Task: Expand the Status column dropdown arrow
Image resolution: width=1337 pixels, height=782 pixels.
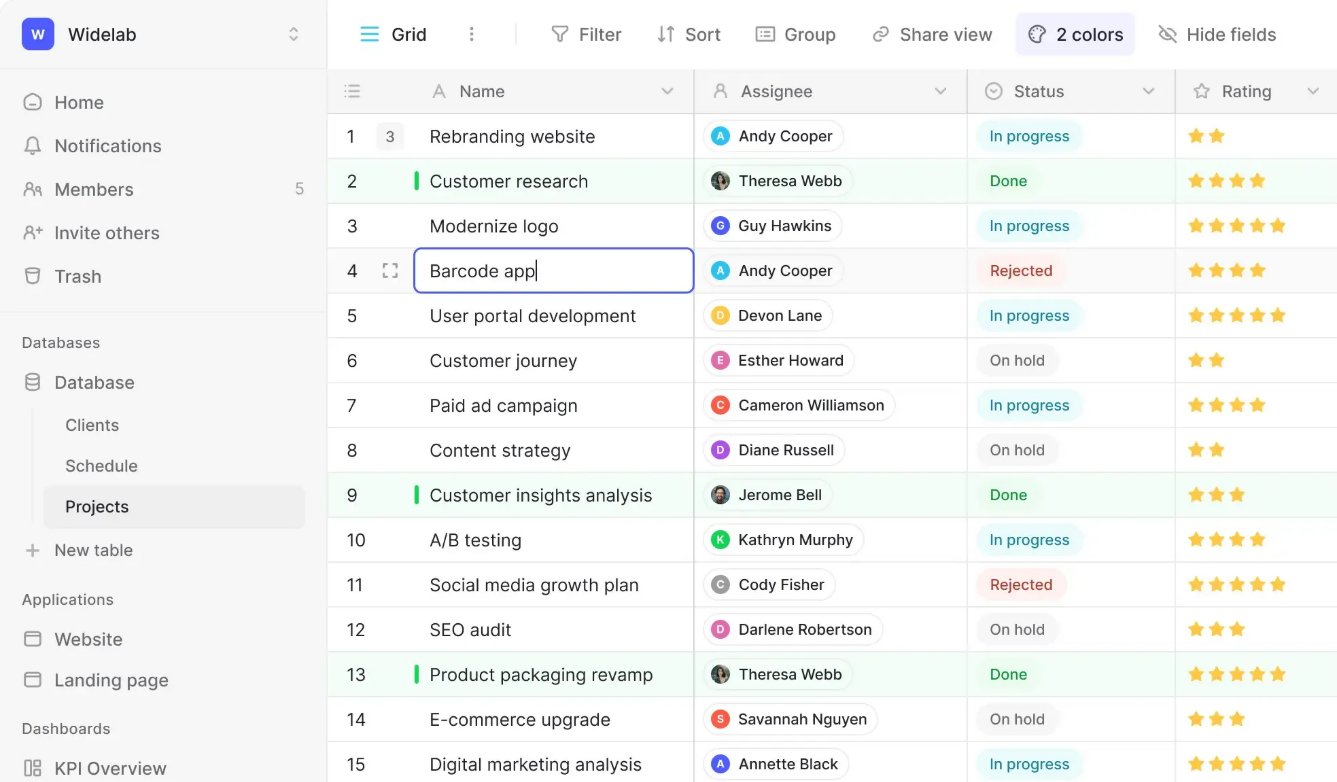Action: [x=1148, y=91]
